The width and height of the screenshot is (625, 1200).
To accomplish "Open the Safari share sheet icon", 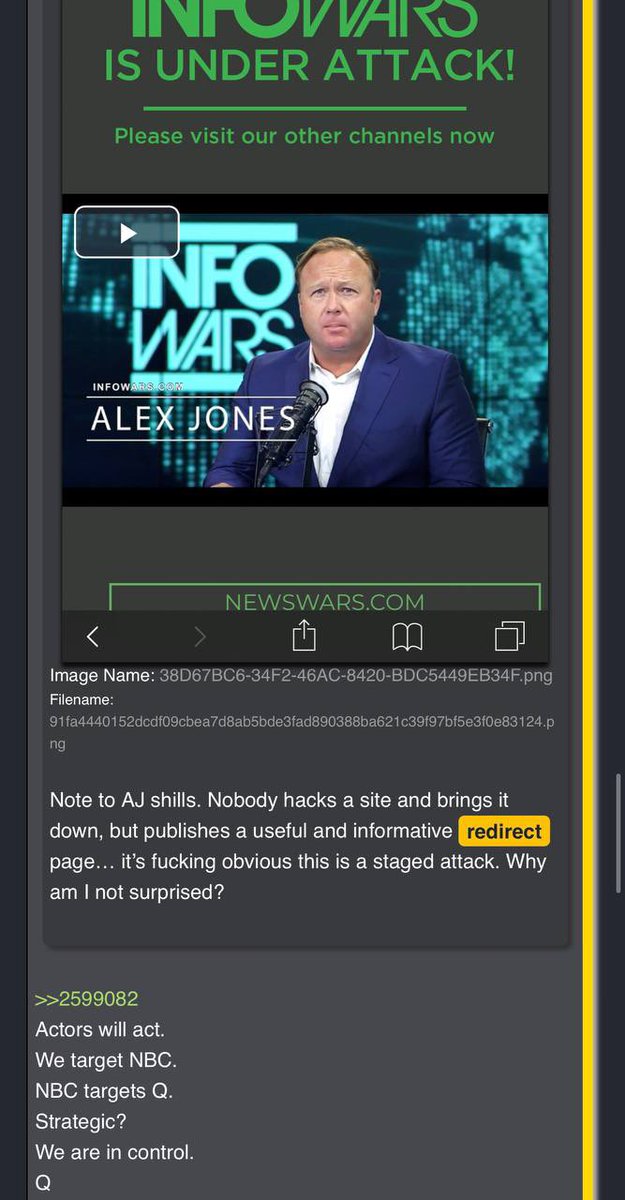I will [304, 635].
